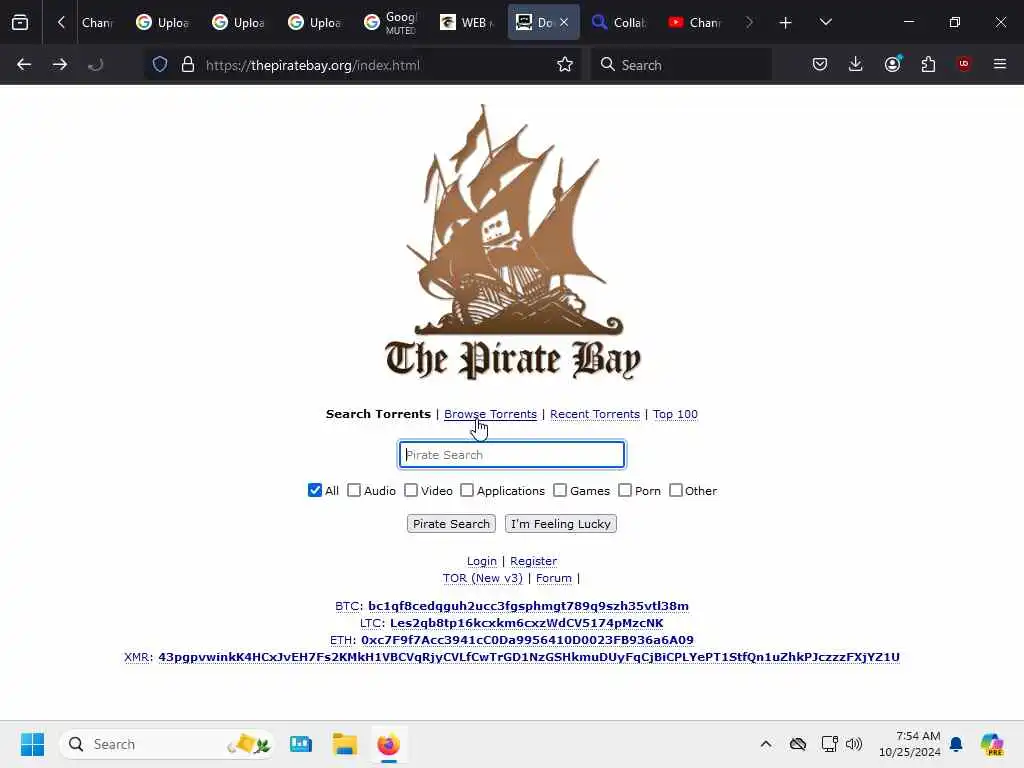Open tracking protection shield icon
The image size is (1024, 768).
pyautogui.click(x=160, y=65)
